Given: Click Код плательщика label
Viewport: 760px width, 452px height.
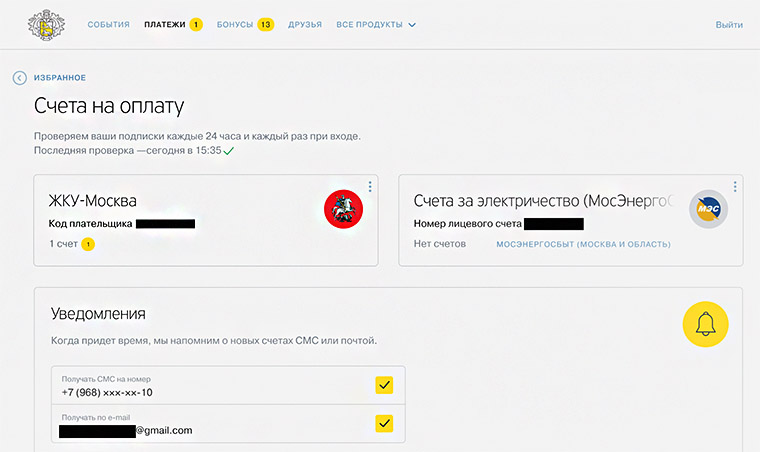Looking at the screenshot, I should pyautogui.click(x=90, y=224).
